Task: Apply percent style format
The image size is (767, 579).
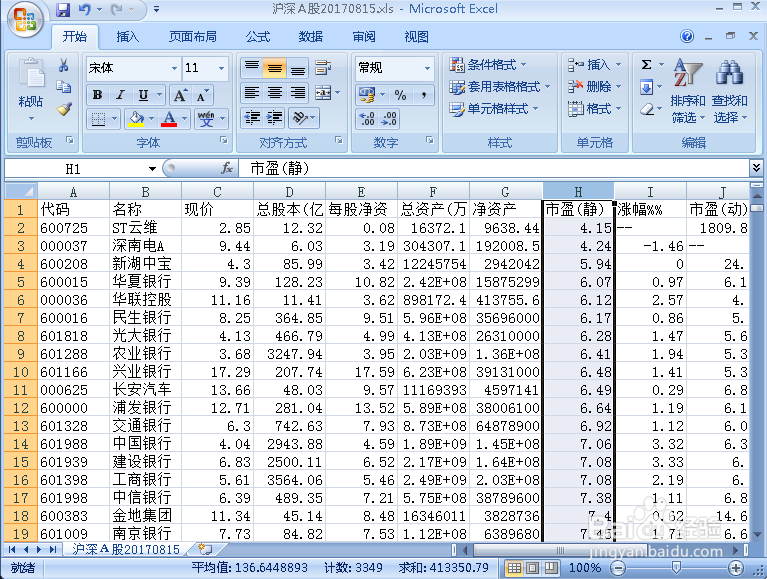Action: [400, 95]
